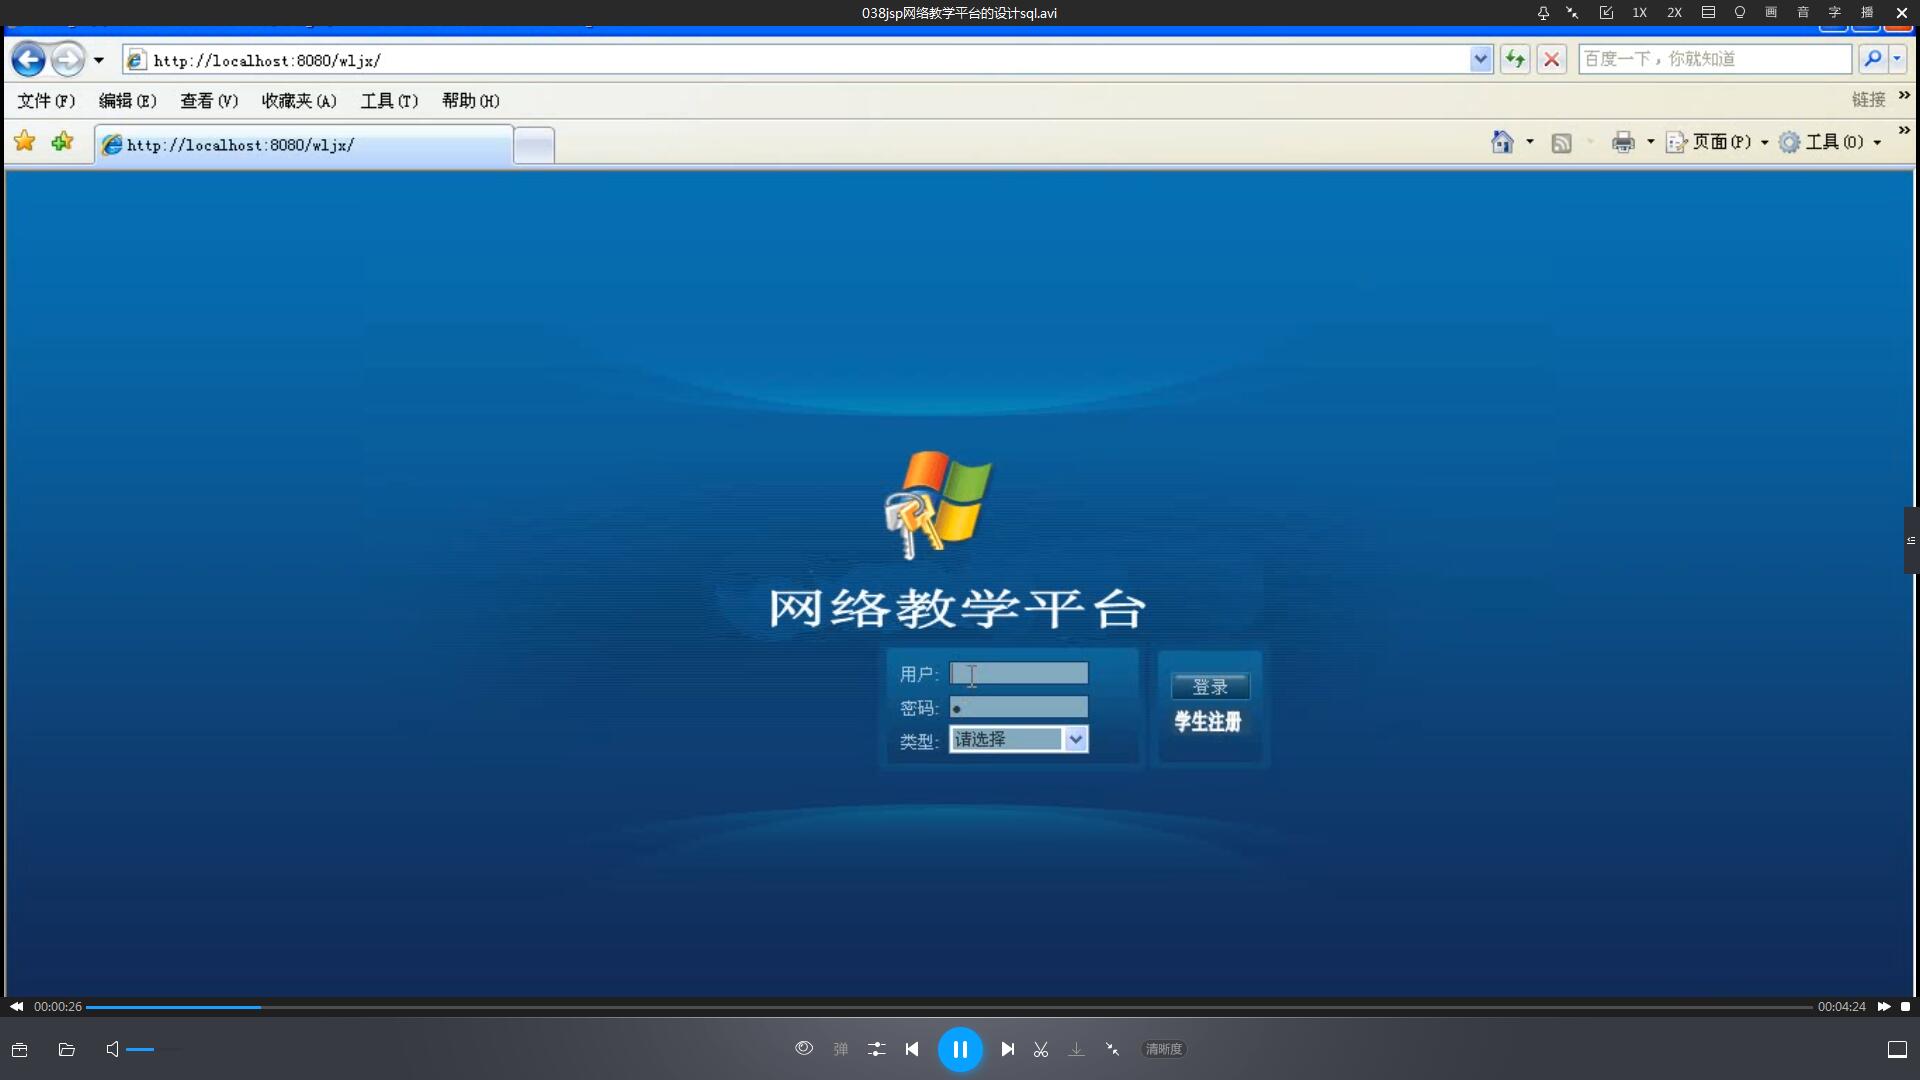Seek on the video progress bar
The image size is (1920, 1080).
click(949, 1007)
